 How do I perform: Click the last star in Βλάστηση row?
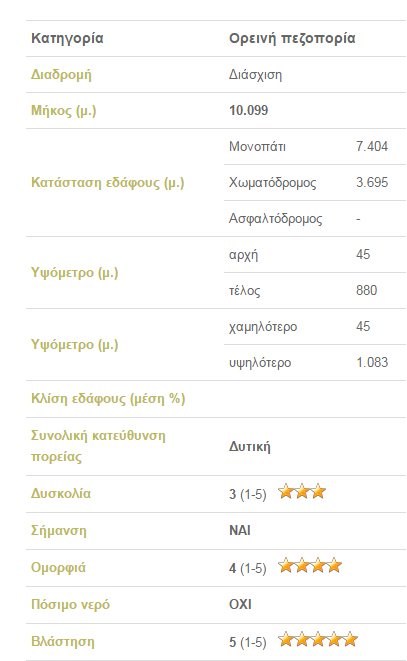pyautogui.click(x=350, y=640)
